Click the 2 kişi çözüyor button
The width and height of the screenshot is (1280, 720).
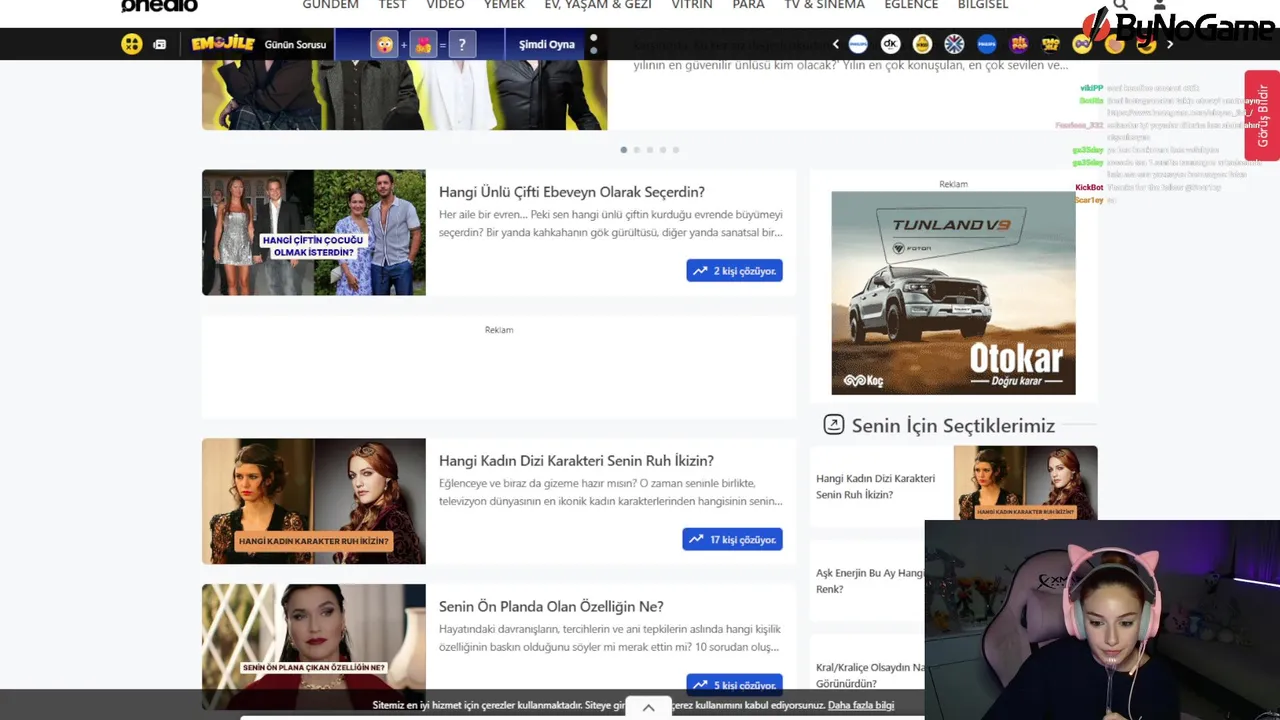(735, 271)
